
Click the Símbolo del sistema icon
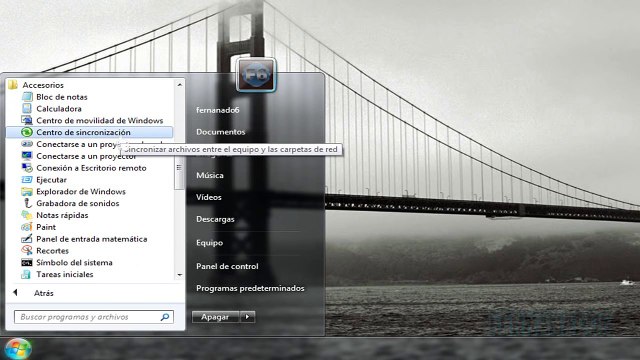click(27, 262)
